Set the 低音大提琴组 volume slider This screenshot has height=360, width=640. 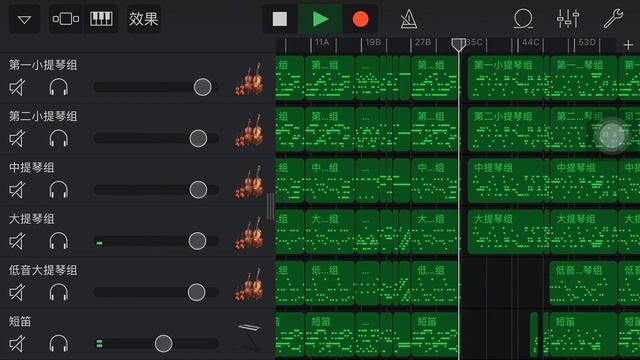click(196, 293)
